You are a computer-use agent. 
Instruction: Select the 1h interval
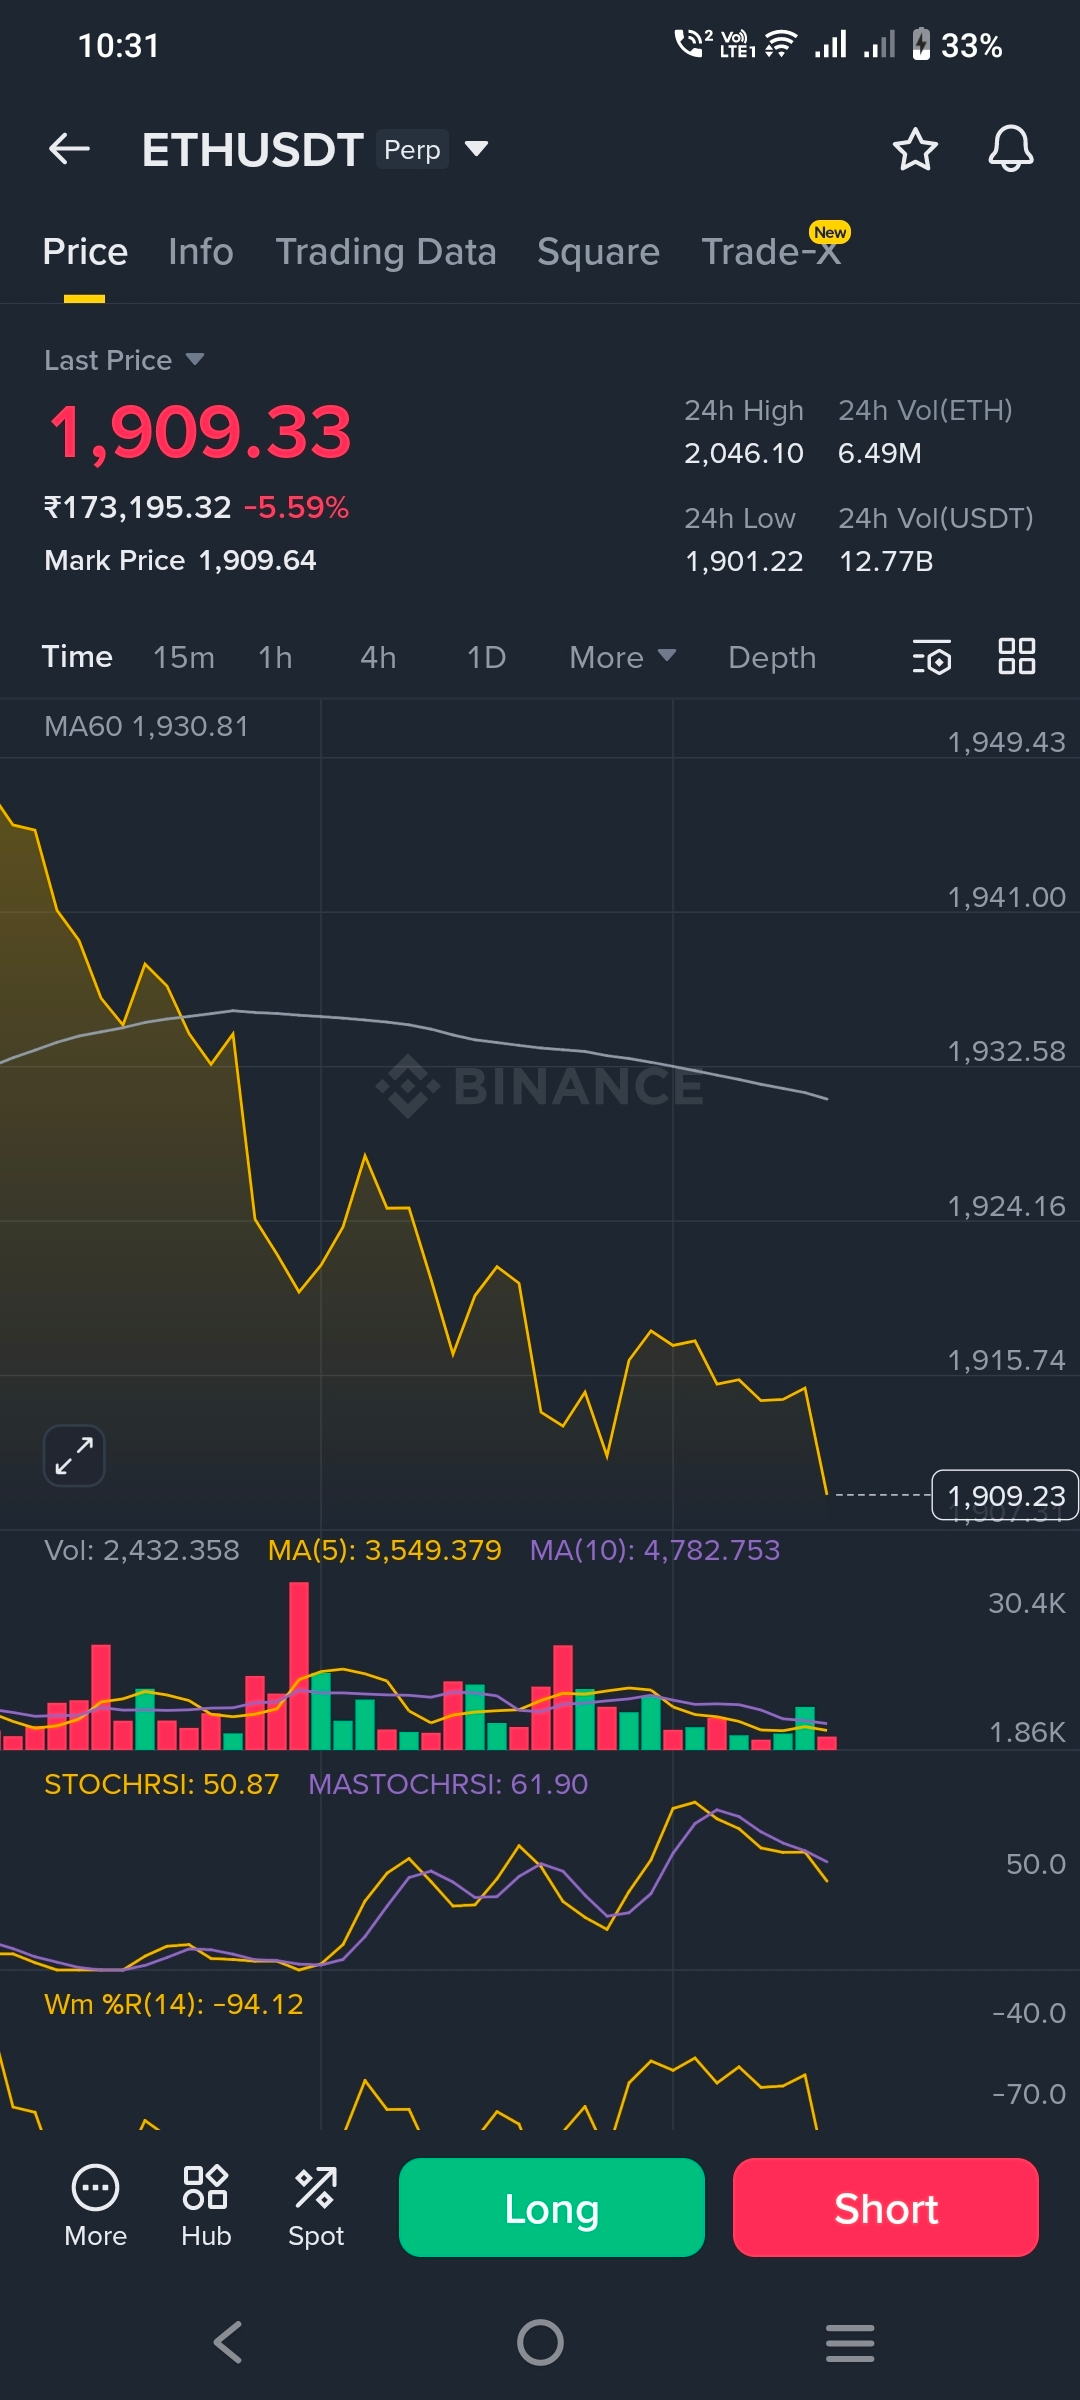[275, 657]
